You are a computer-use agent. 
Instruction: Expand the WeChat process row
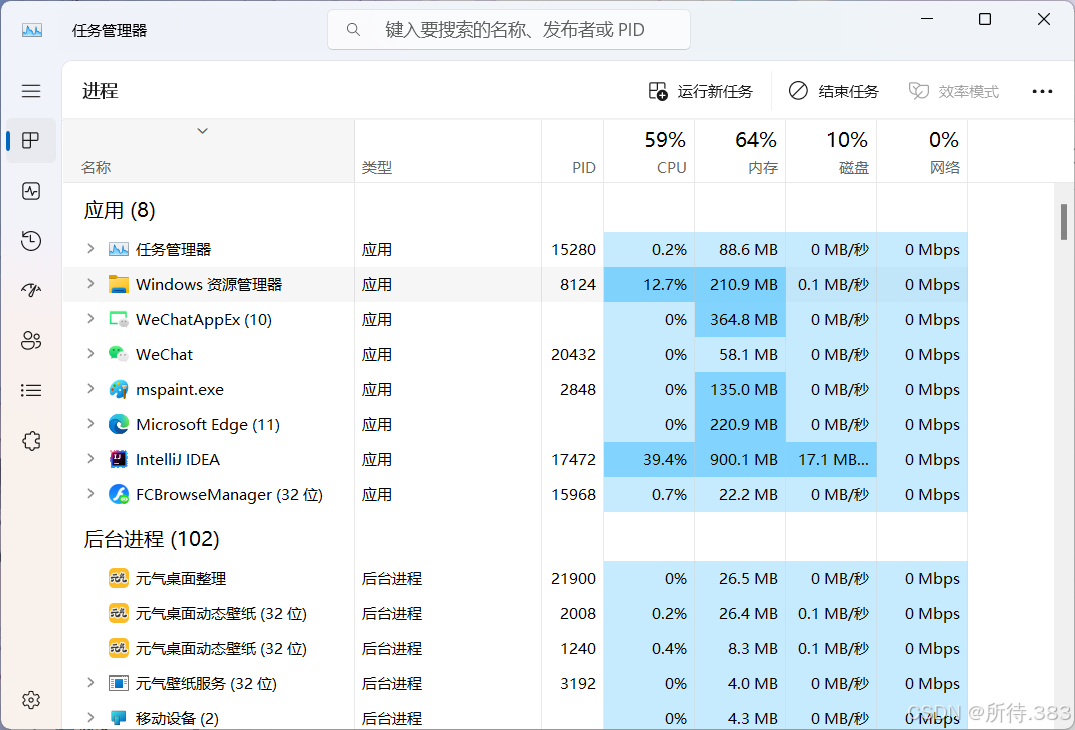coord(90,353)
